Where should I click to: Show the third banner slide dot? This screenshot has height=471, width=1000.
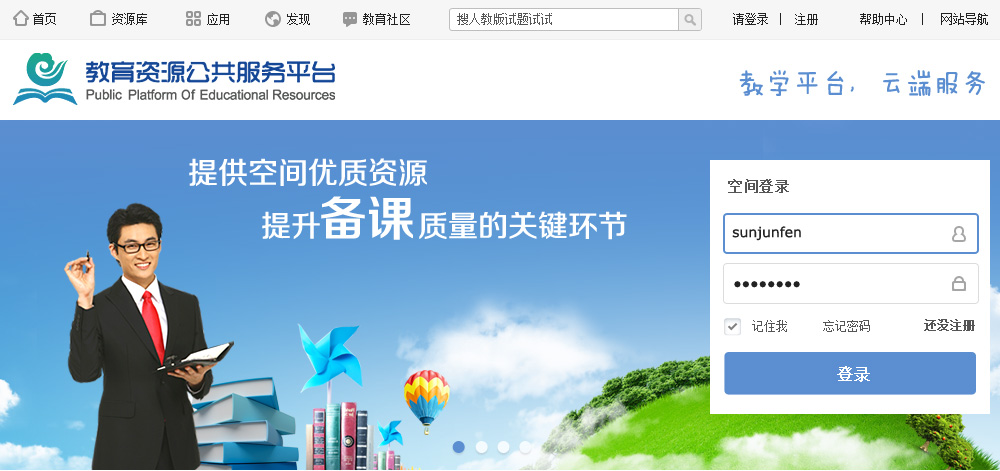(503, 447)
